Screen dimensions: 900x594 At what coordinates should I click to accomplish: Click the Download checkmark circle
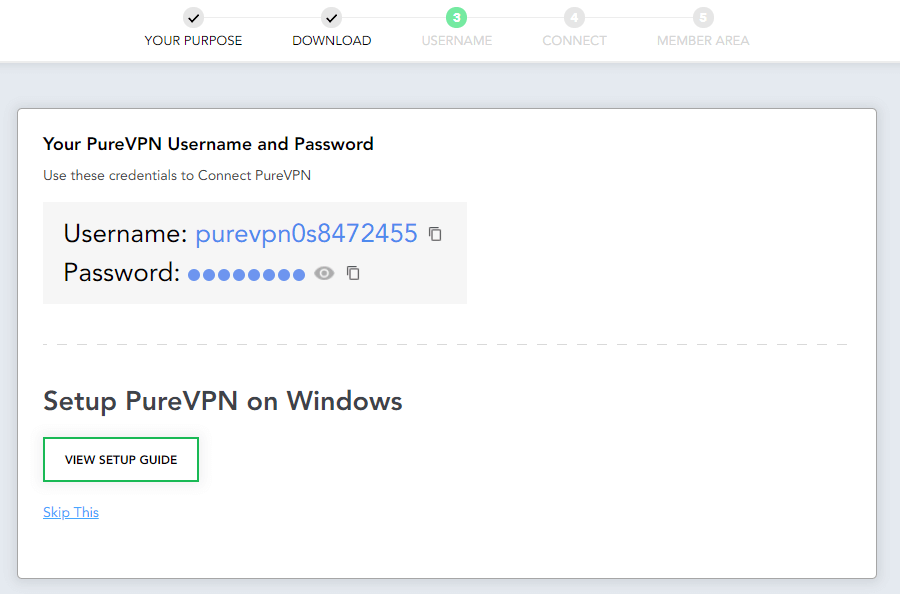(332, 18)
